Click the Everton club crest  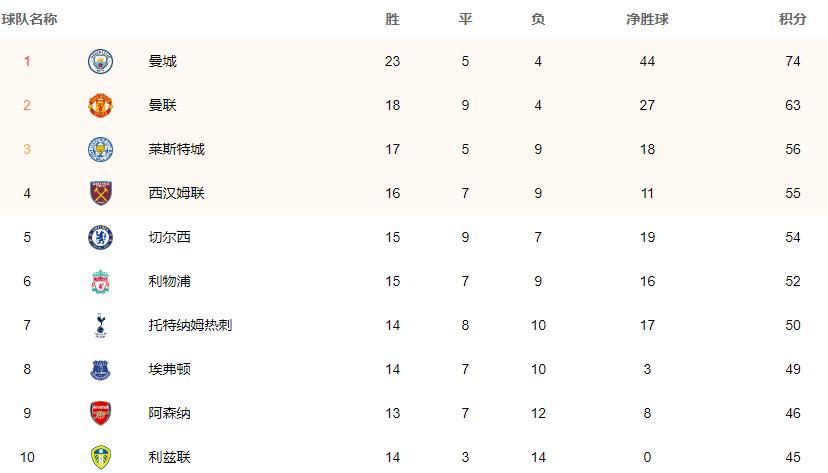pos(100,369)
